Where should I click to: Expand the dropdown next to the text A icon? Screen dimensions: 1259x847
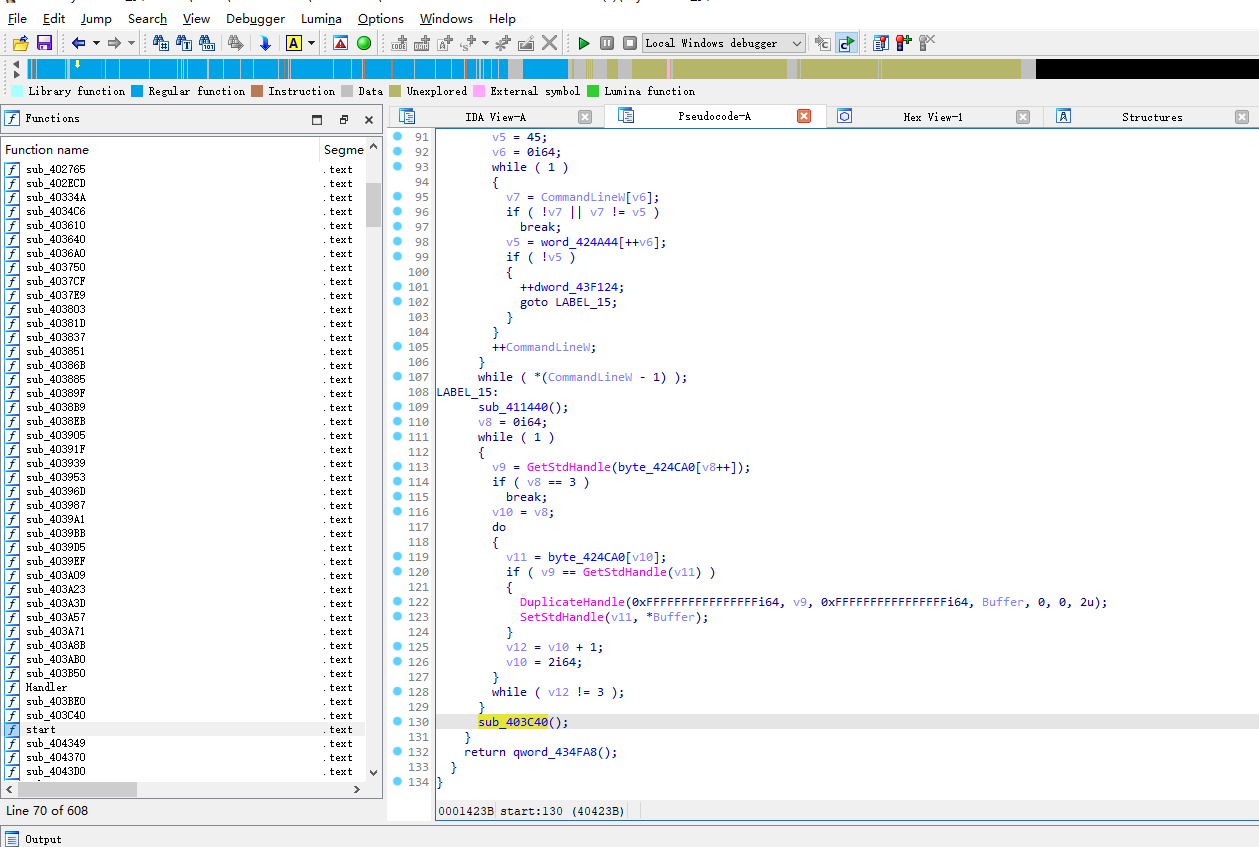pos(312,43)
